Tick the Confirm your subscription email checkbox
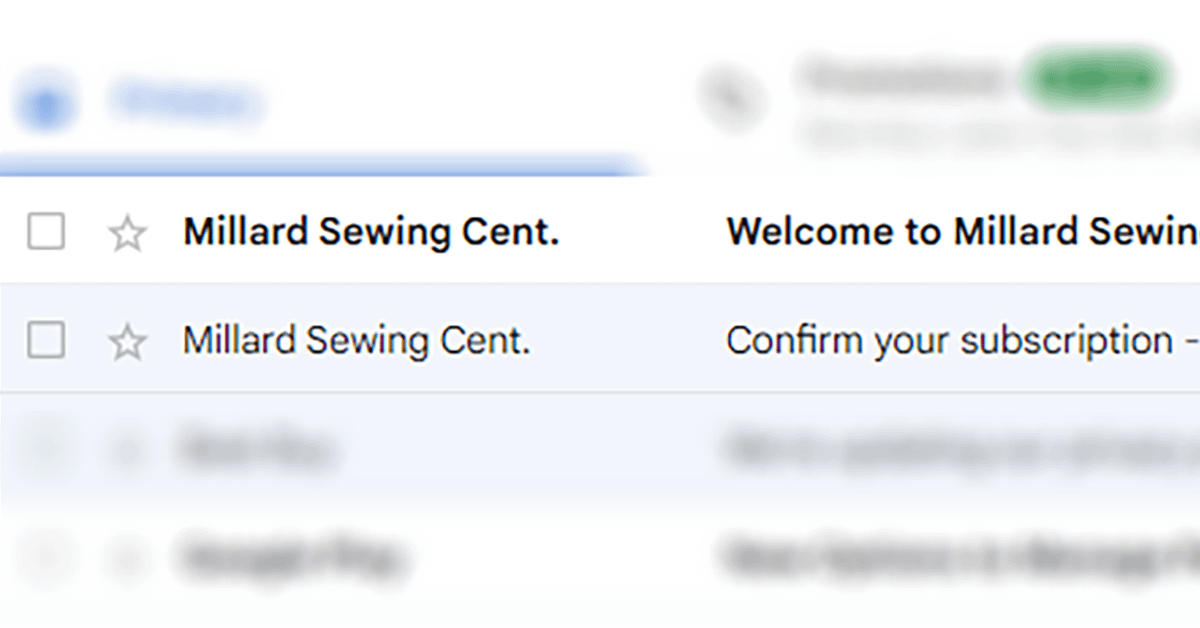This screenshot has width=1200, height=628. point(46,341)
